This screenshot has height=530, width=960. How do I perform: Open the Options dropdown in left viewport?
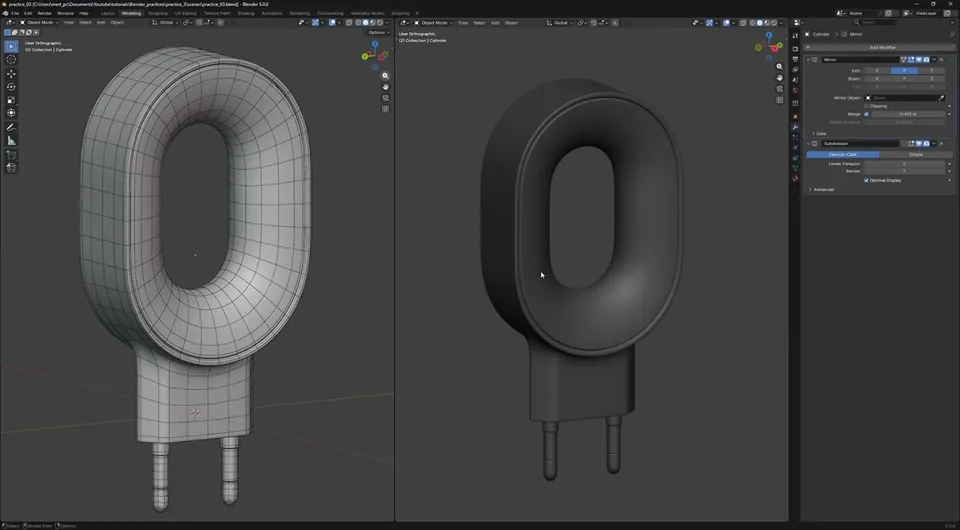click(x=378, y=32)
